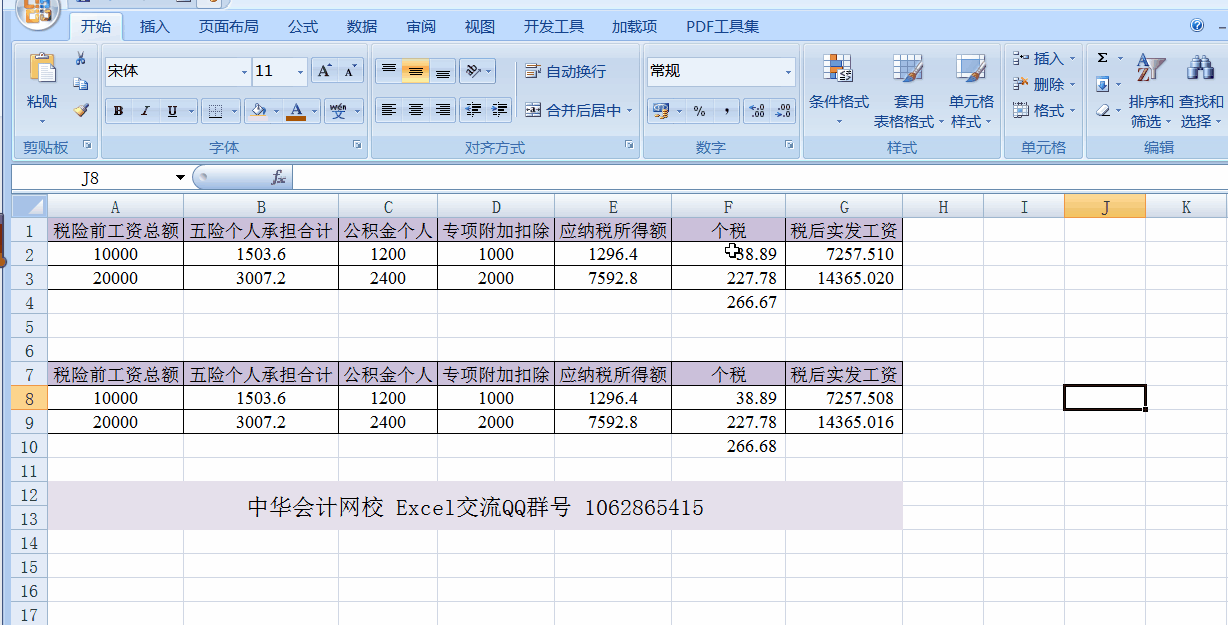Click the 格式 cells button
The image size is (1228, 625).
click(x=1043, y=111)
